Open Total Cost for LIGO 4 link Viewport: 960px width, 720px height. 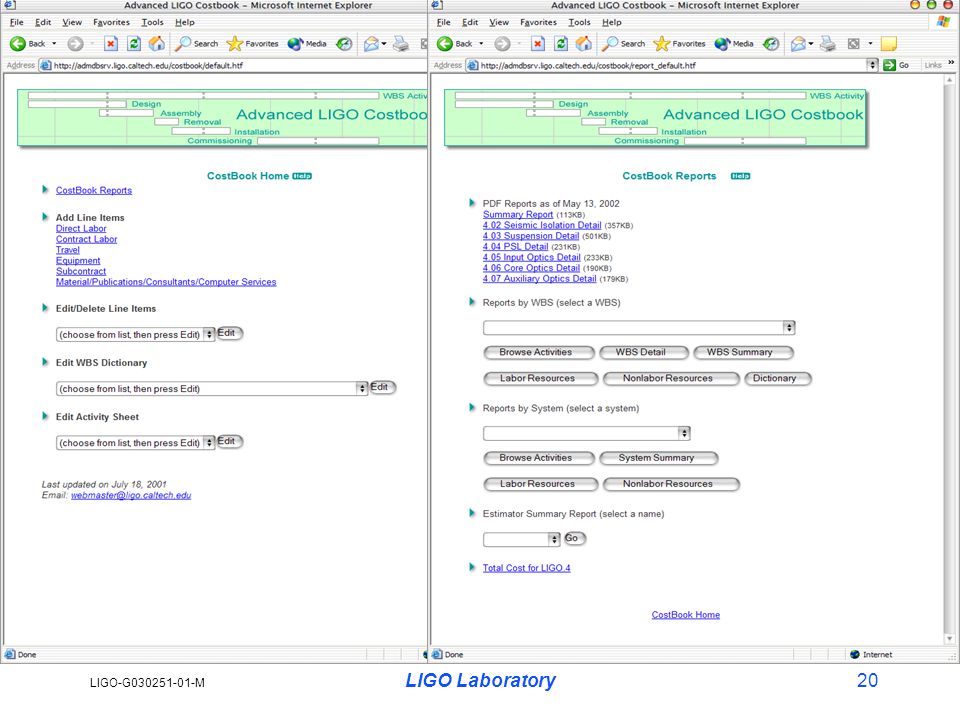[527, 568]
